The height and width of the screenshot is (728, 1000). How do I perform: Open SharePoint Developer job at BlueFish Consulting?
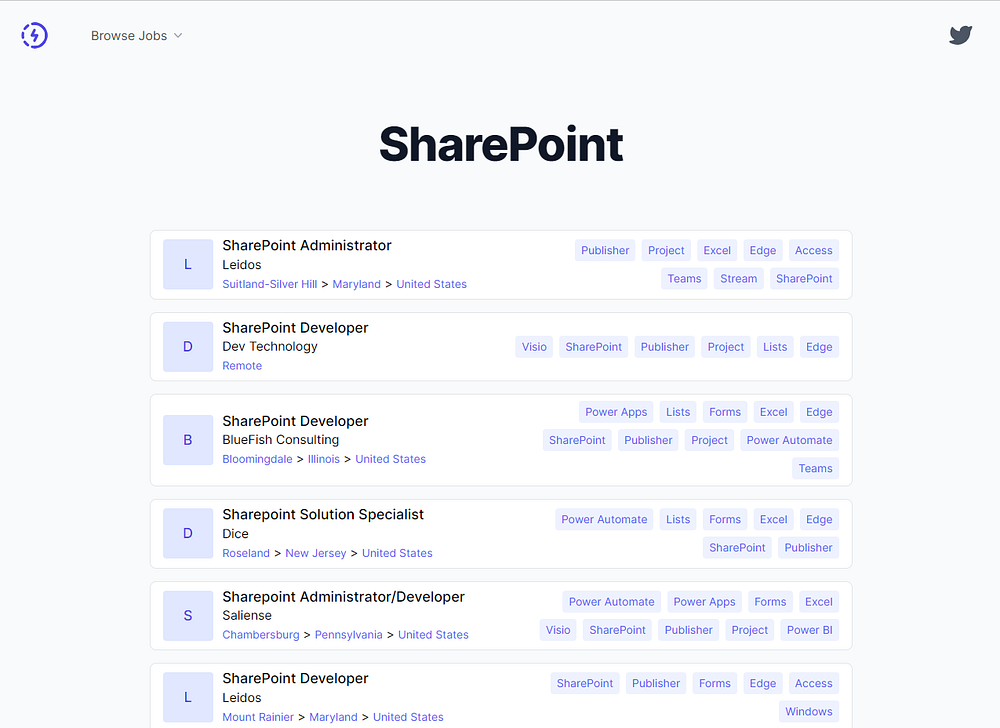[295, 421]
